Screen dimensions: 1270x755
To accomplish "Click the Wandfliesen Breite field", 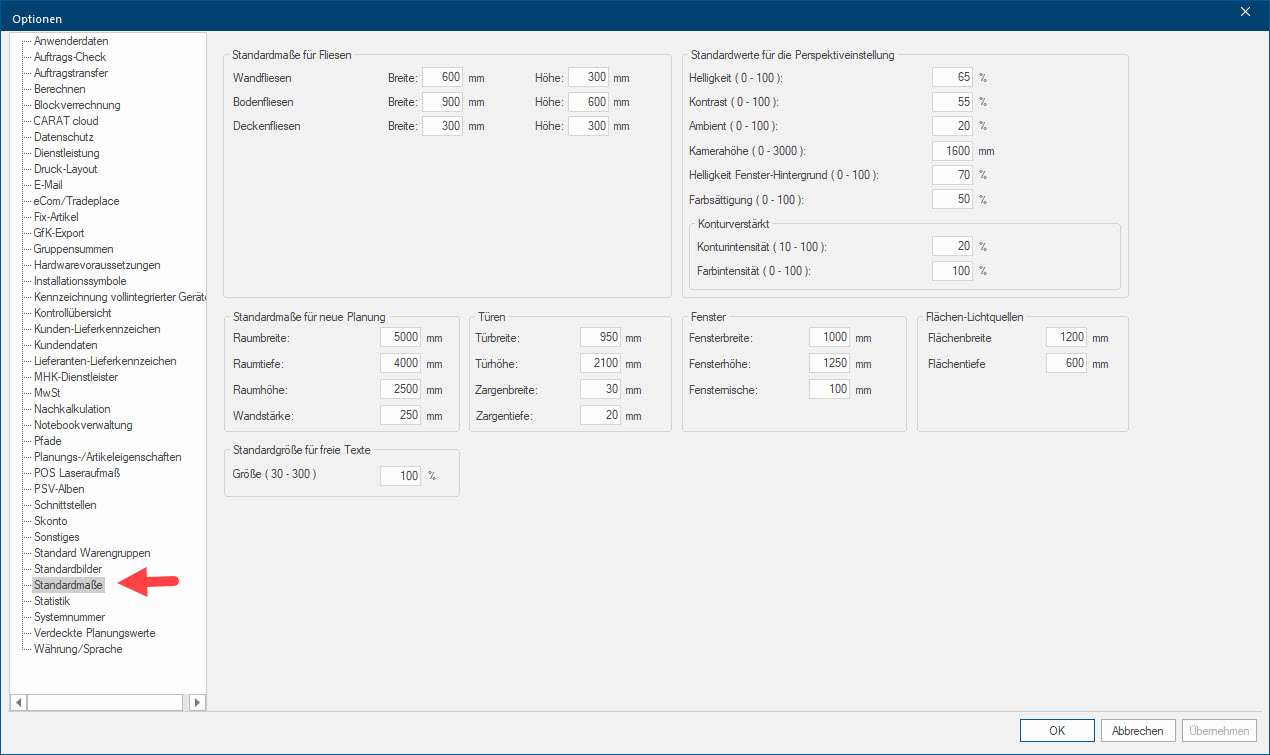I will click(442, 78).
